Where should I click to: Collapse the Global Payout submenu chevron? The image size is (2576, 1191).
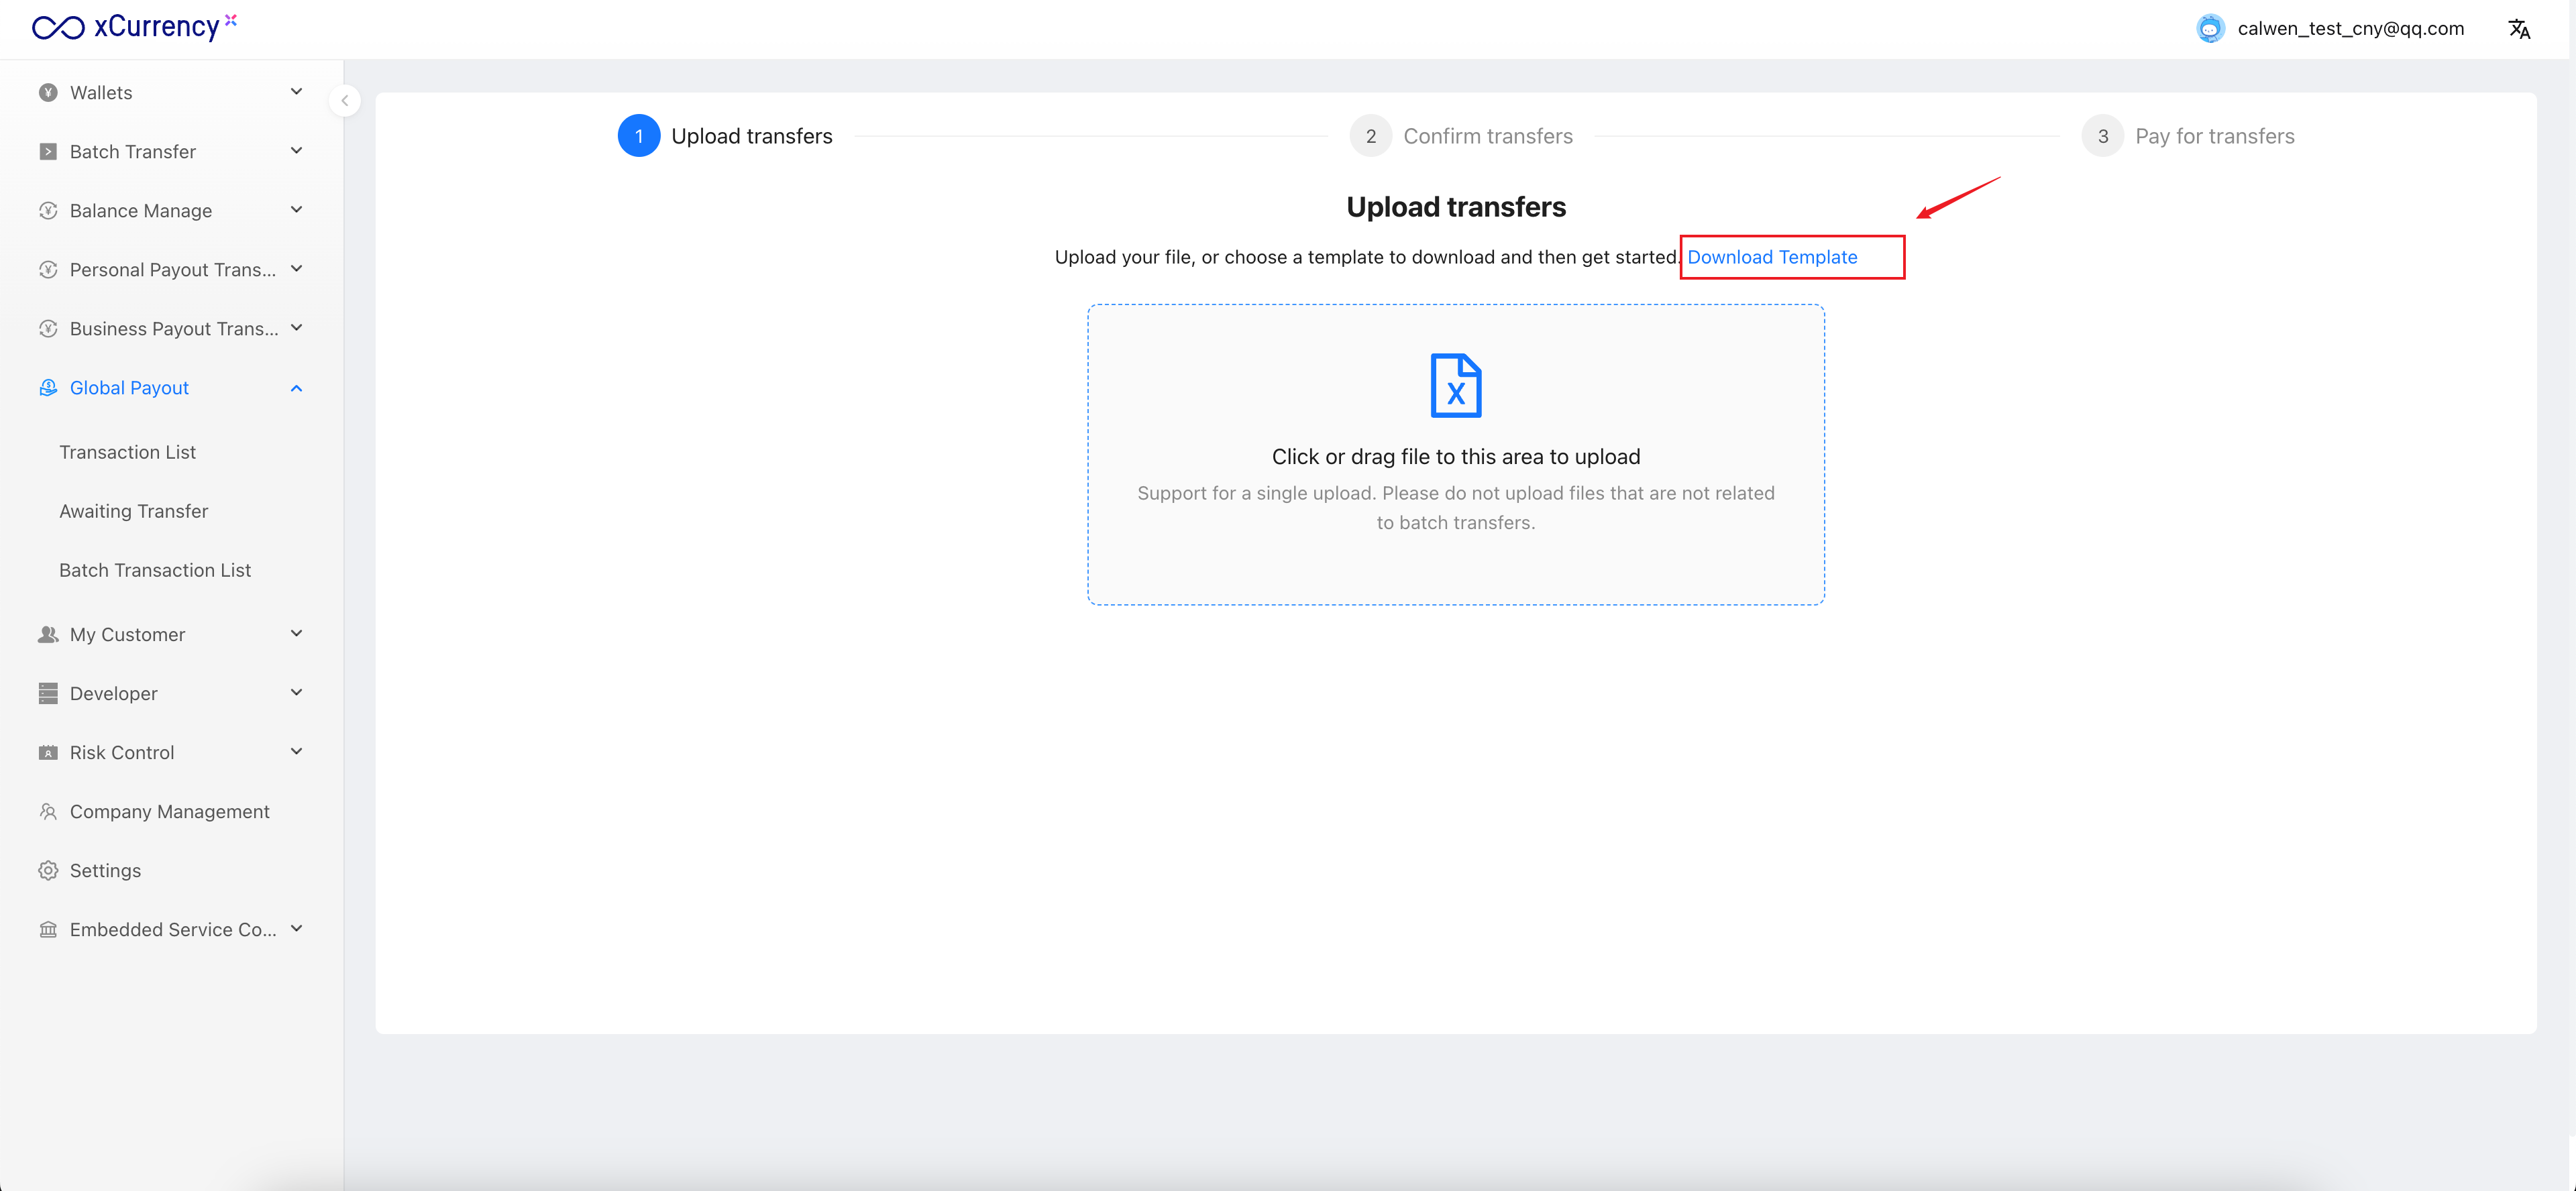pos(296,388)
